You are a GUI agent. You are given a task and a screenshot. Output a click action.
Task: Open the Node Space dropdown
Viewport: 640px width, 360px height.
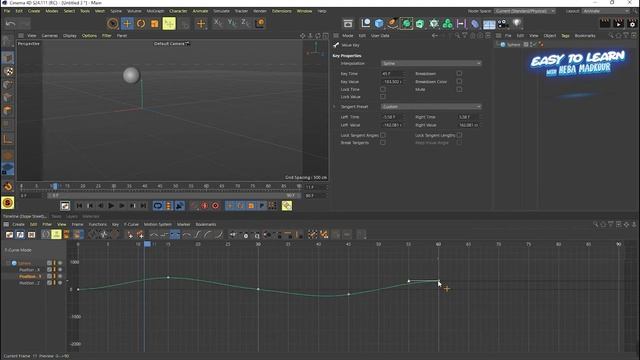coord(524,11)
